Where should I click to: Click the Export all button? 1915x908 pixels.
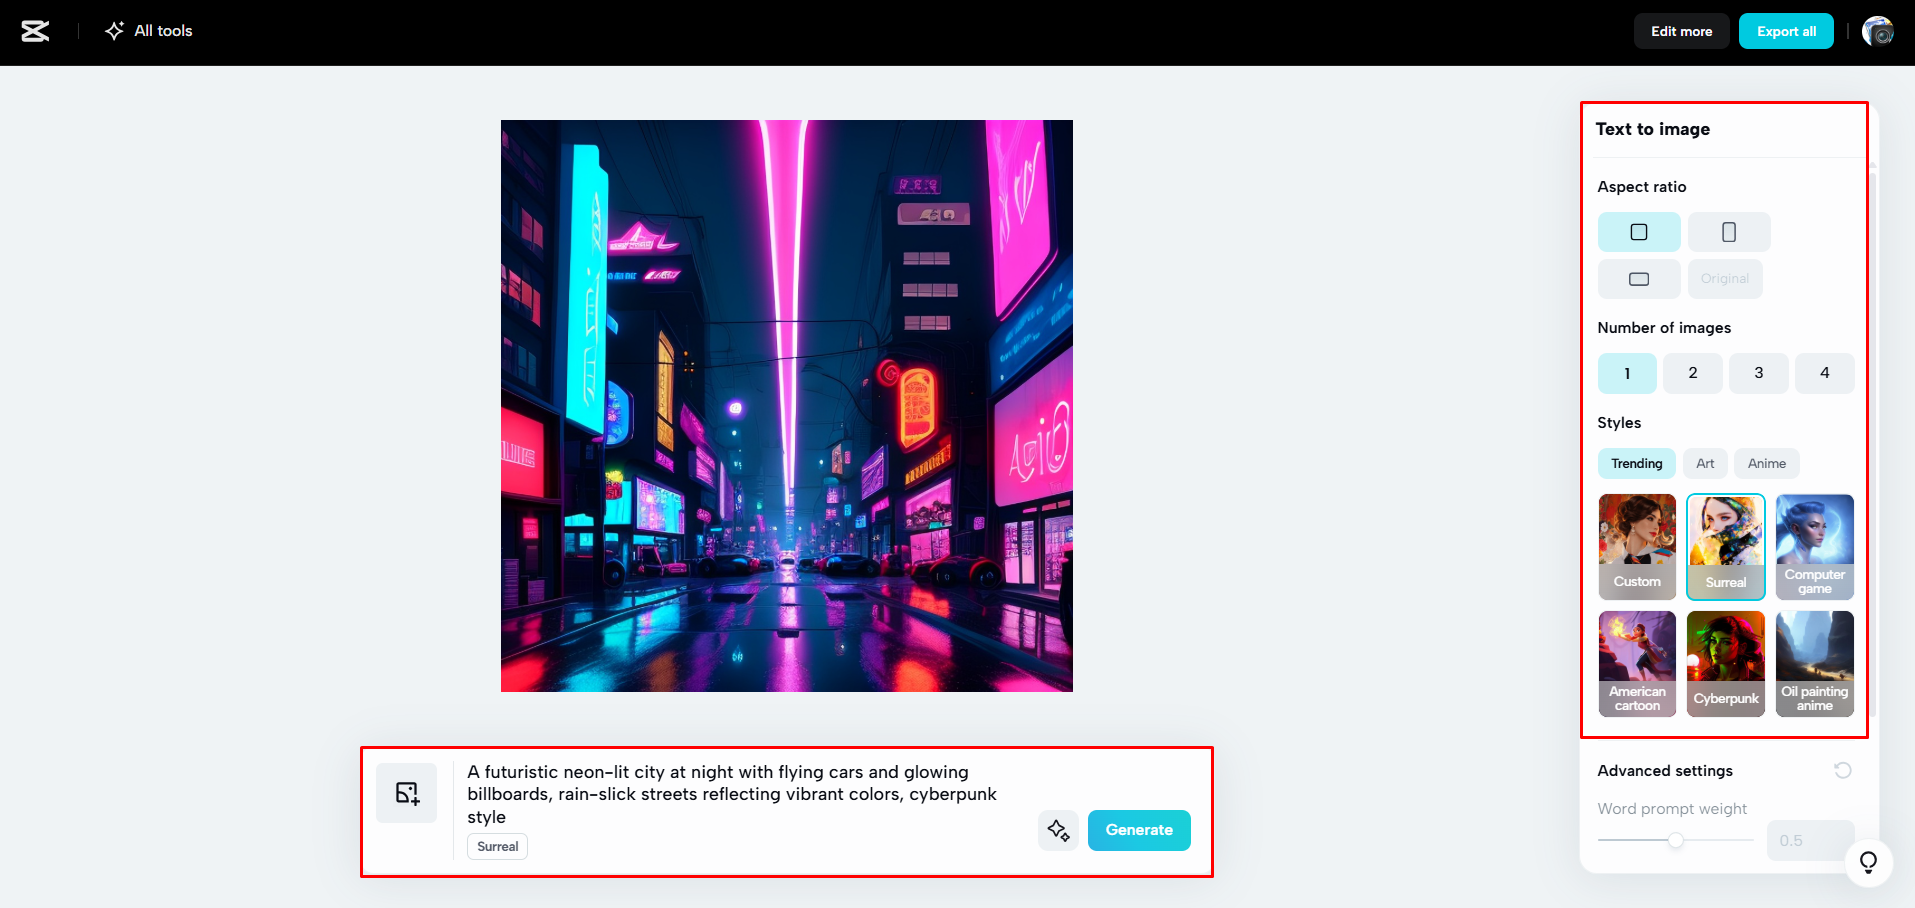click(x=1786, y=31)
